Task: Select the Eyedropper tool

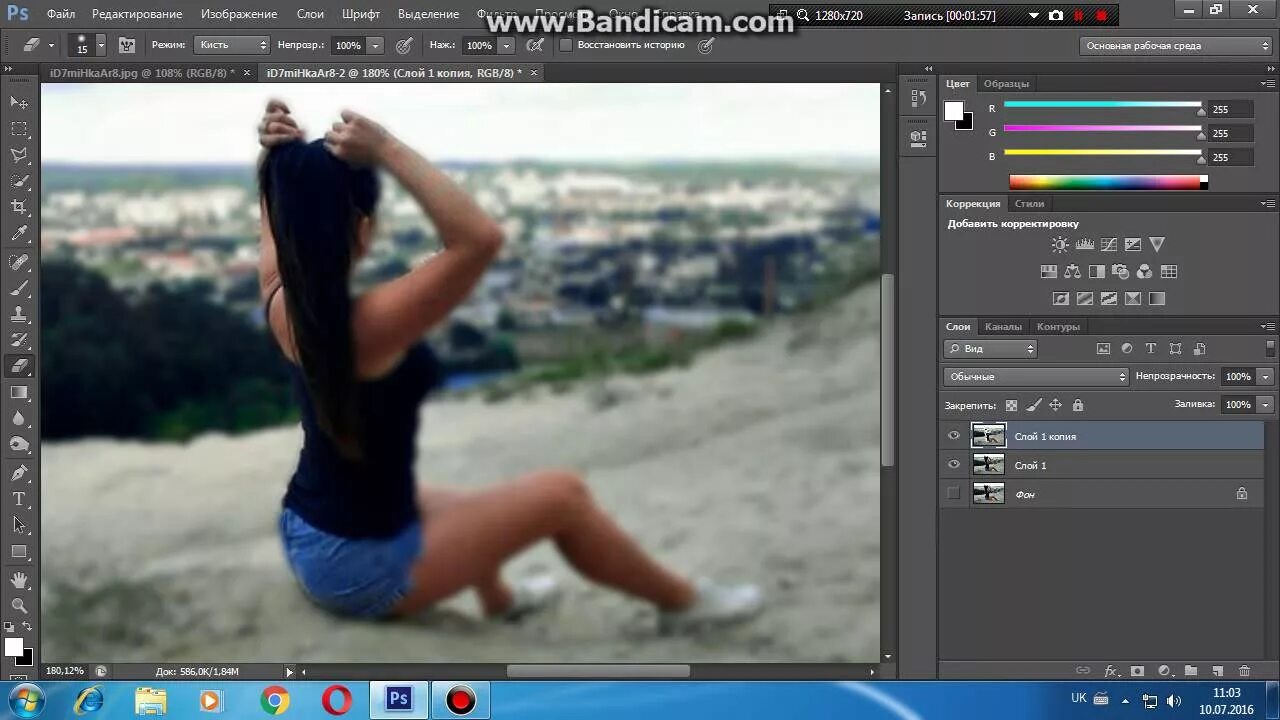Action: click(x=19, y=235)
